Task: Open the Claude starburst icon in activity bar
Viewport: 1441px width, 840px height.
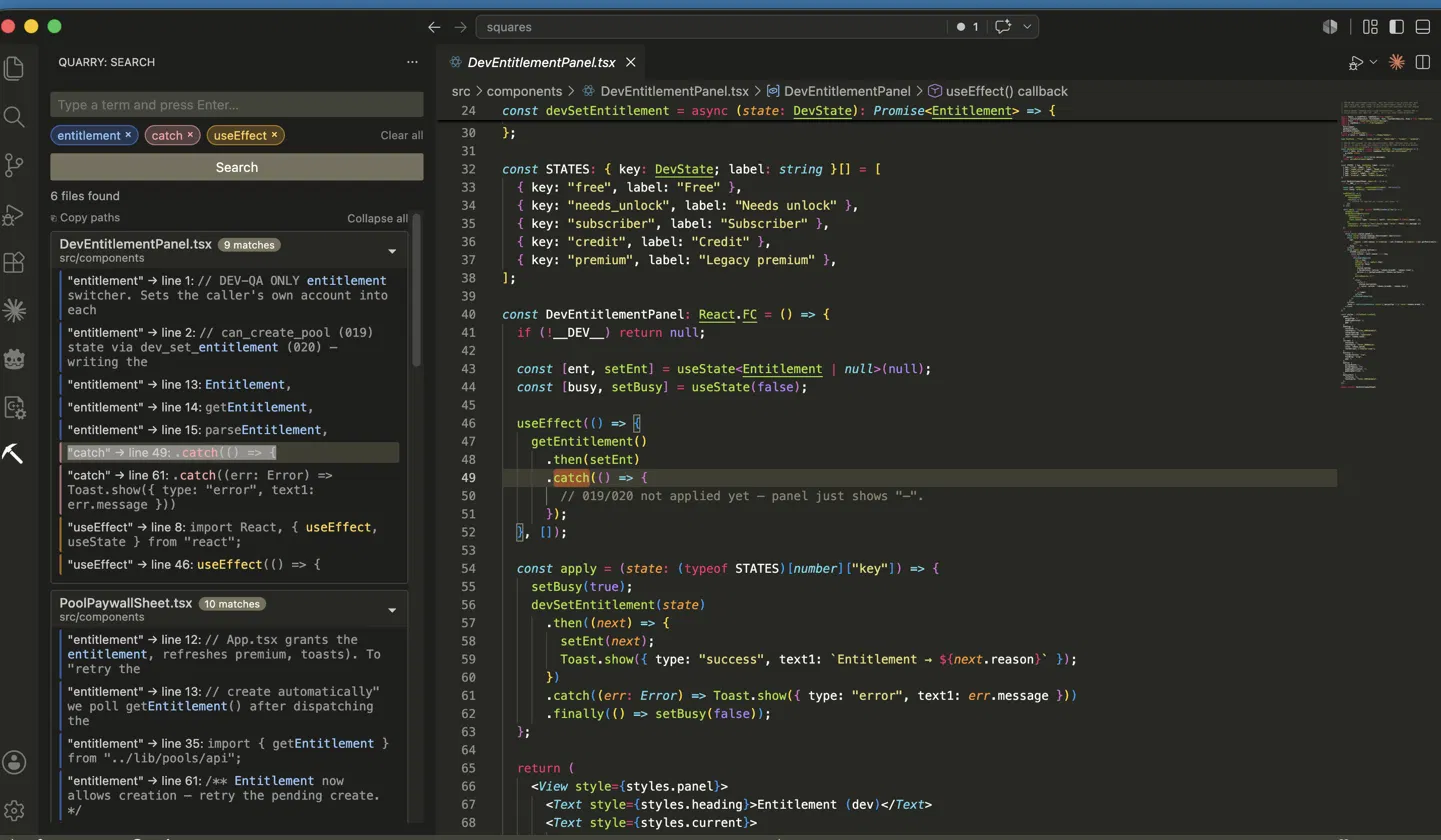Action: coord(14,310)
